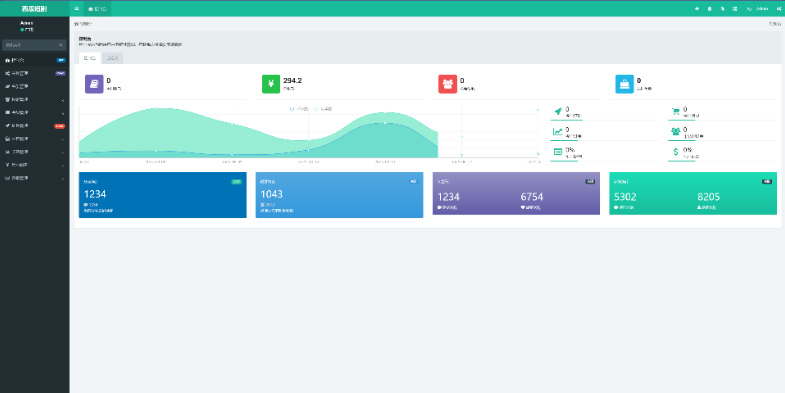
Task: Click the rocket icon in stats list
Action: (558, 112)
